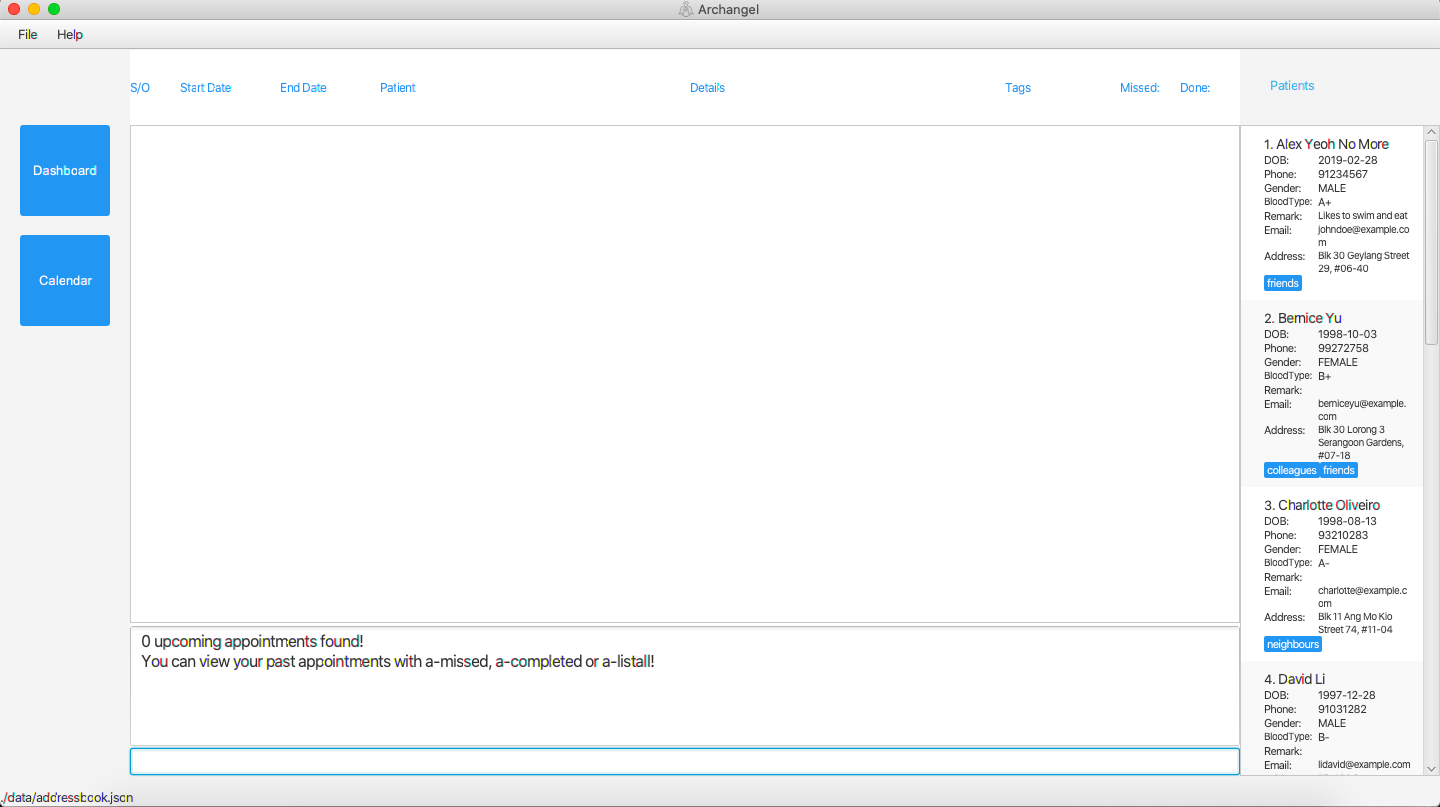The height and width of the screenshot is (807, 1440).
Task: Click email charlotte@example.com
Action: 1363,597
